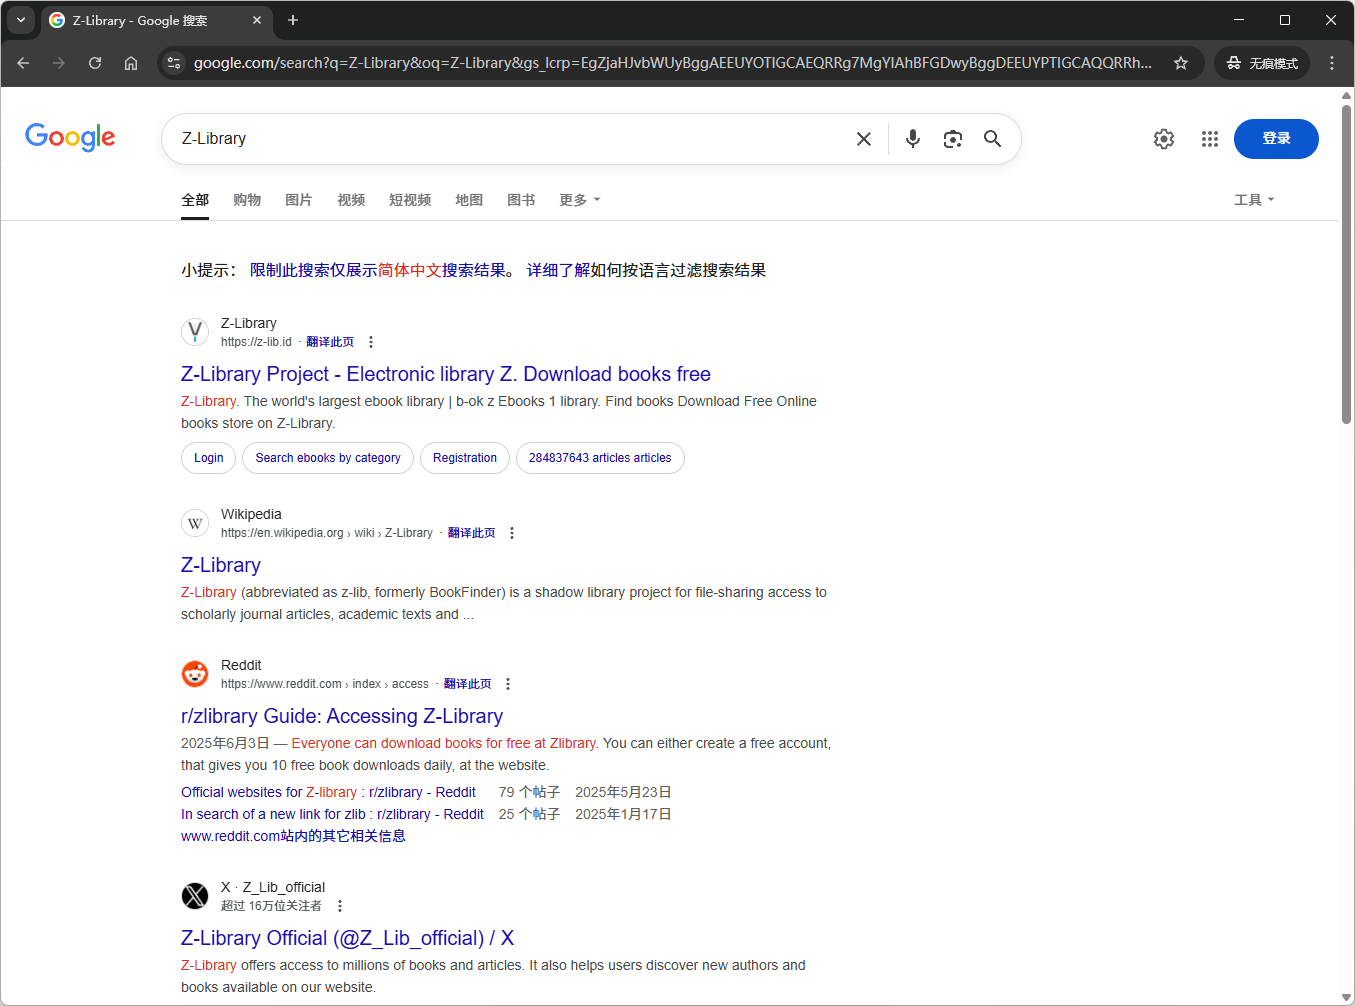Viewport: 1355px width, 1006px height.
Task: Open Chrome three-dot menu
Action: pyautogui.click(x=1331, y=63)
